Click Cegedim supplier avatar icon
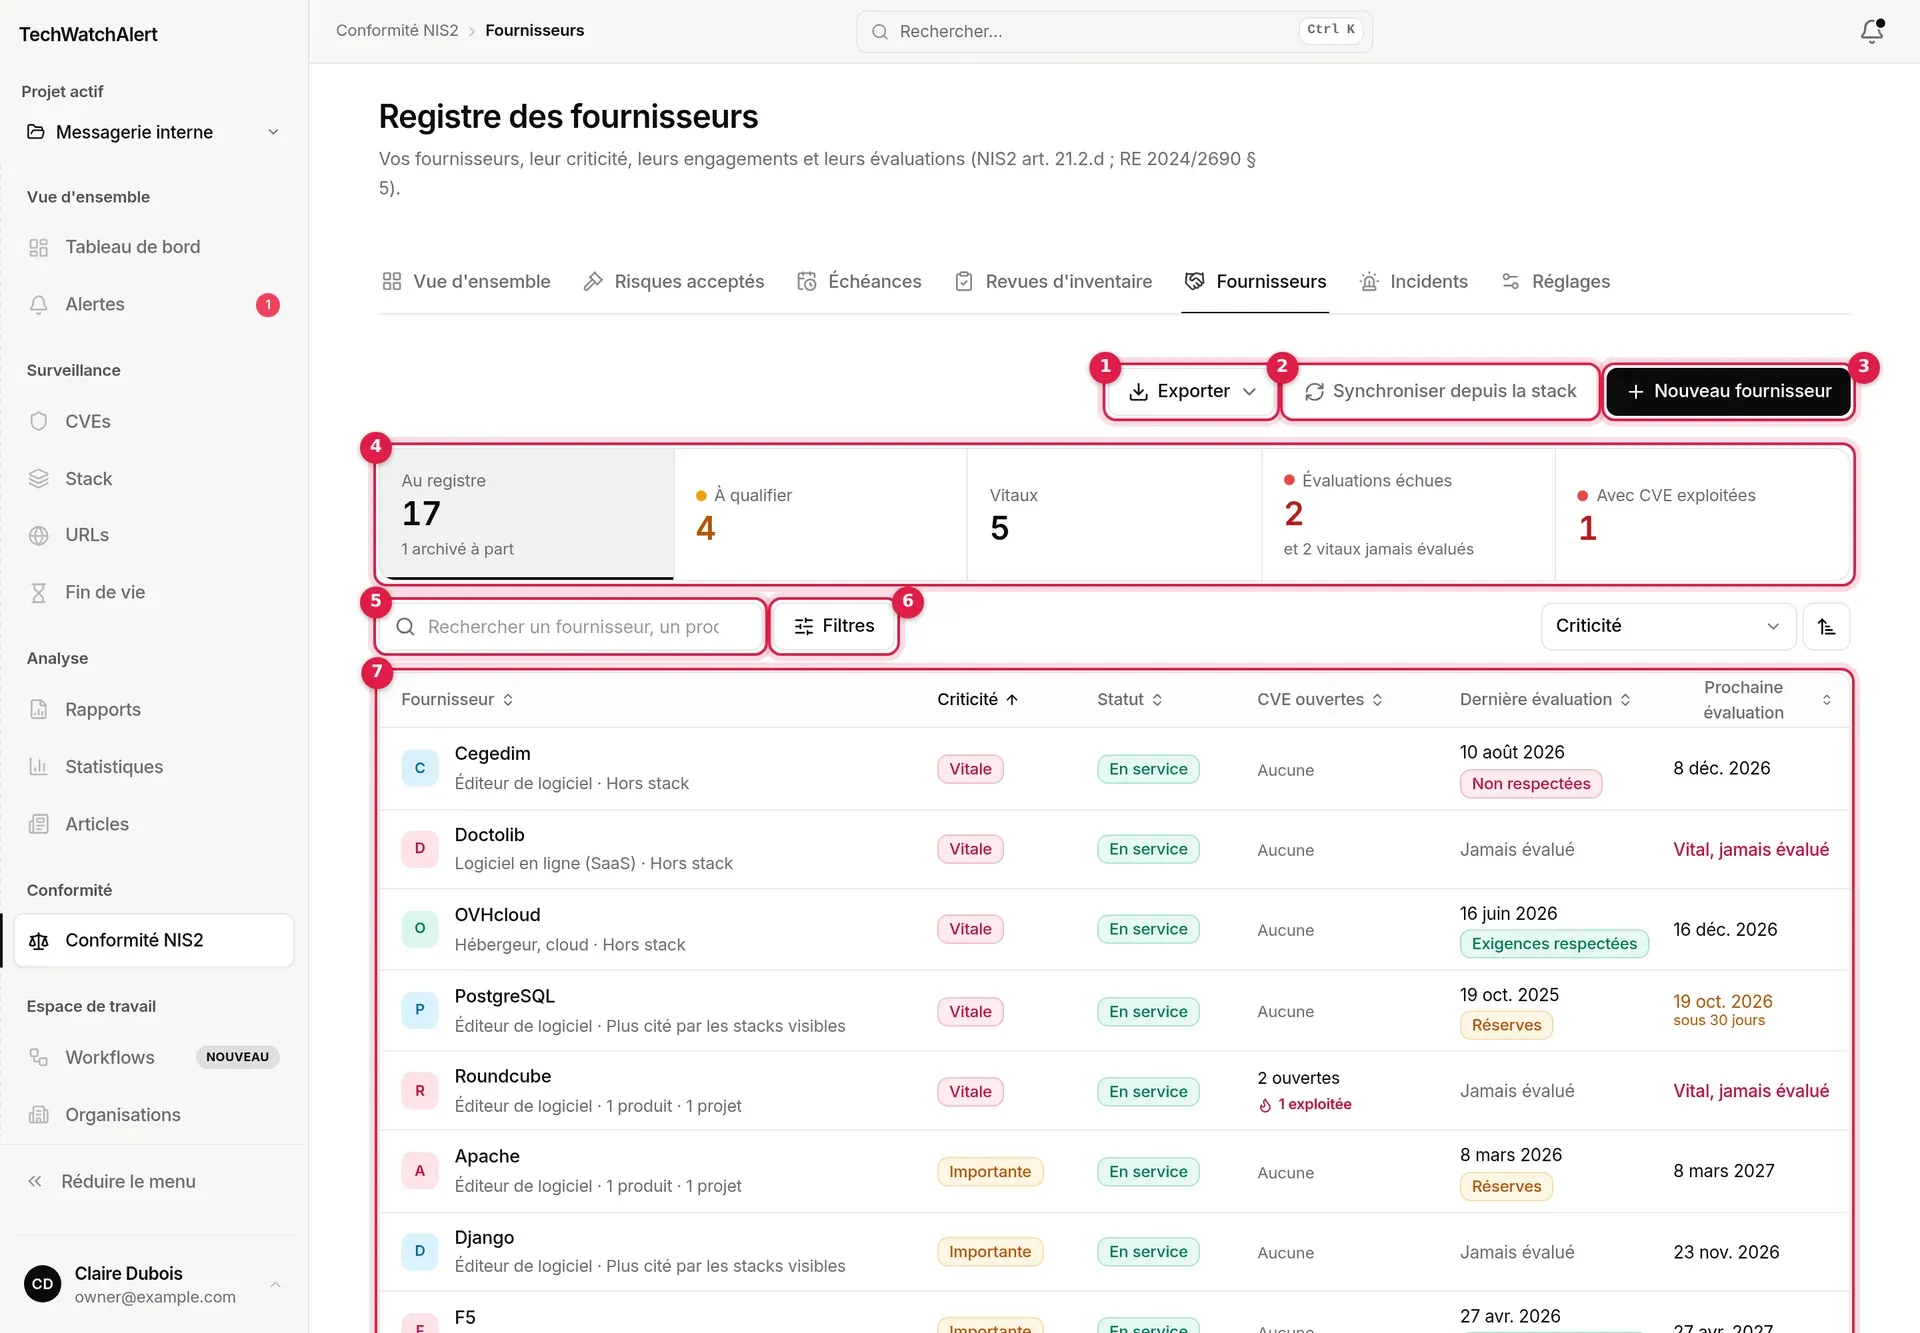The height and width of the screenshot is (1333, 1920). (420, 768)
